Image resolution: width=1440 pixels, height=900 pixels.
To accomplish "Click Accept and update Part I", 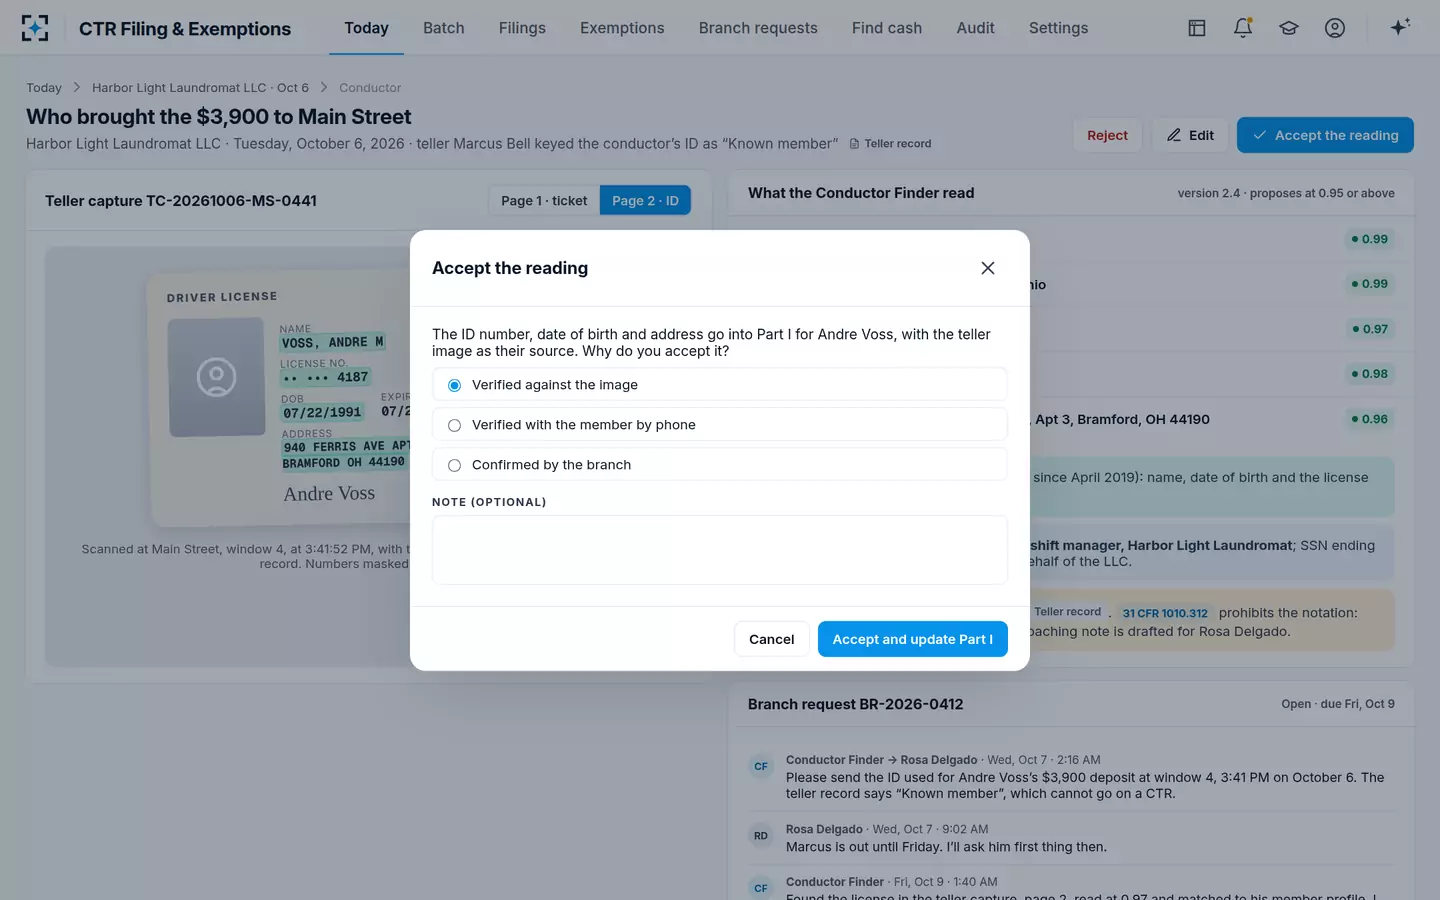I will [x=913, y=639].
